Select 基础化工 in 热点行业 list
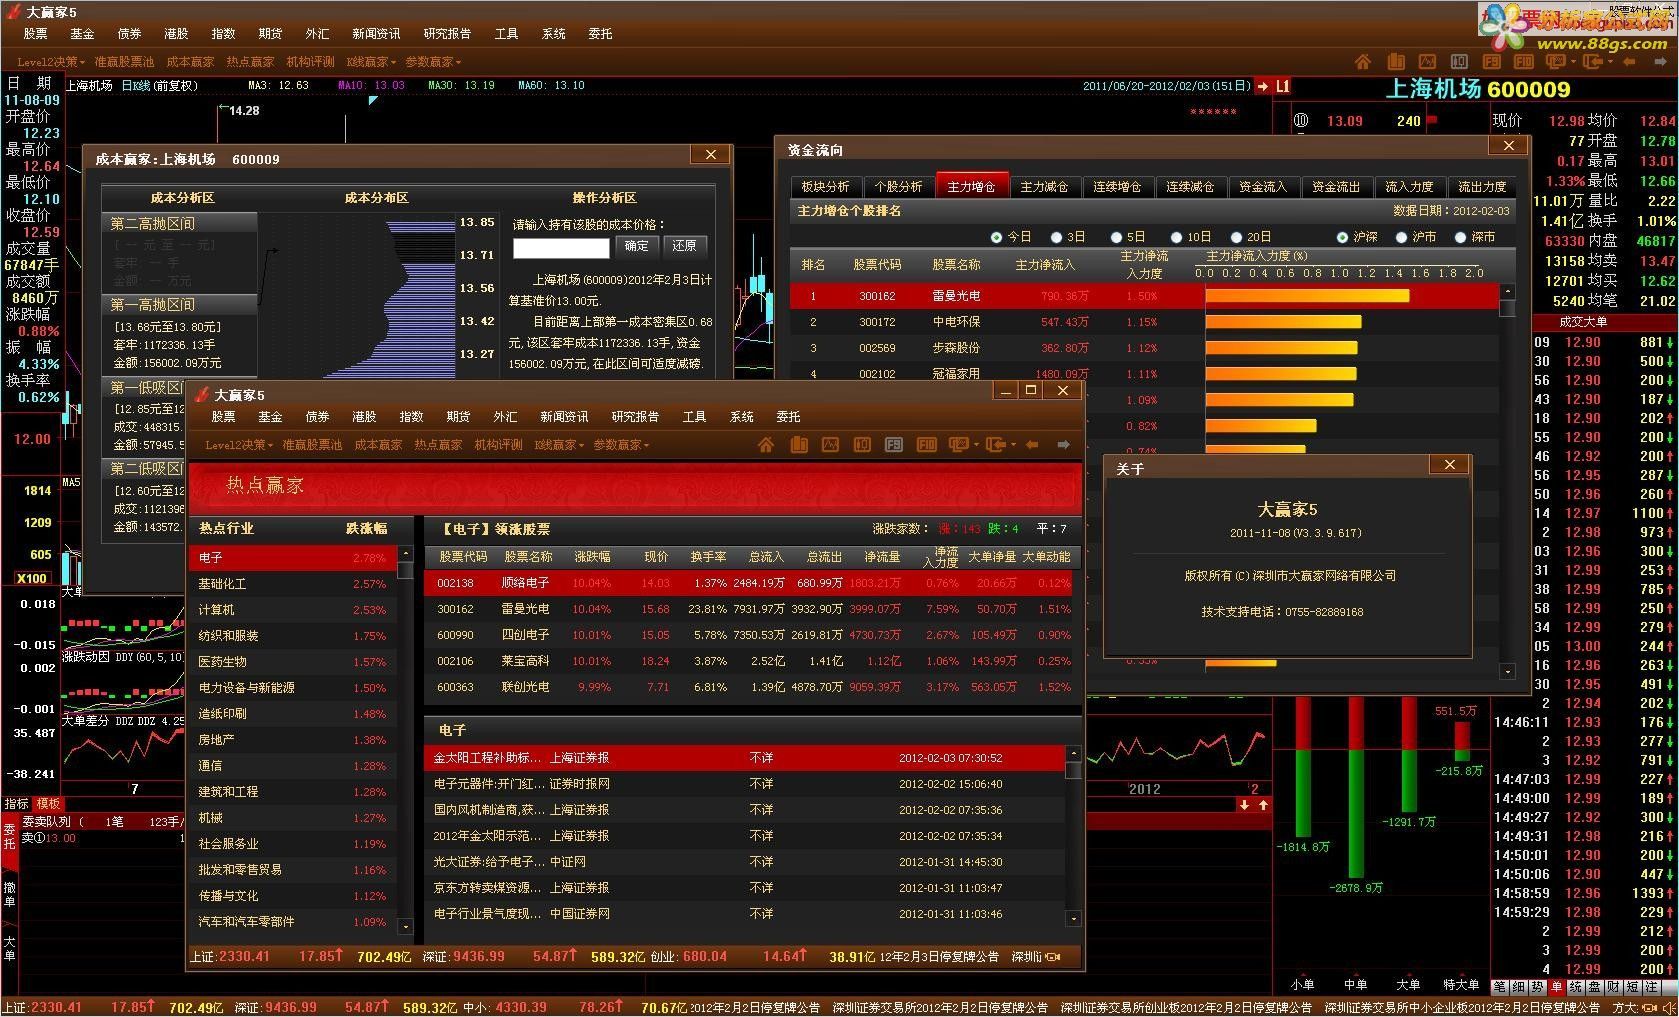1679x1017 pixels. tap(293, 584)
